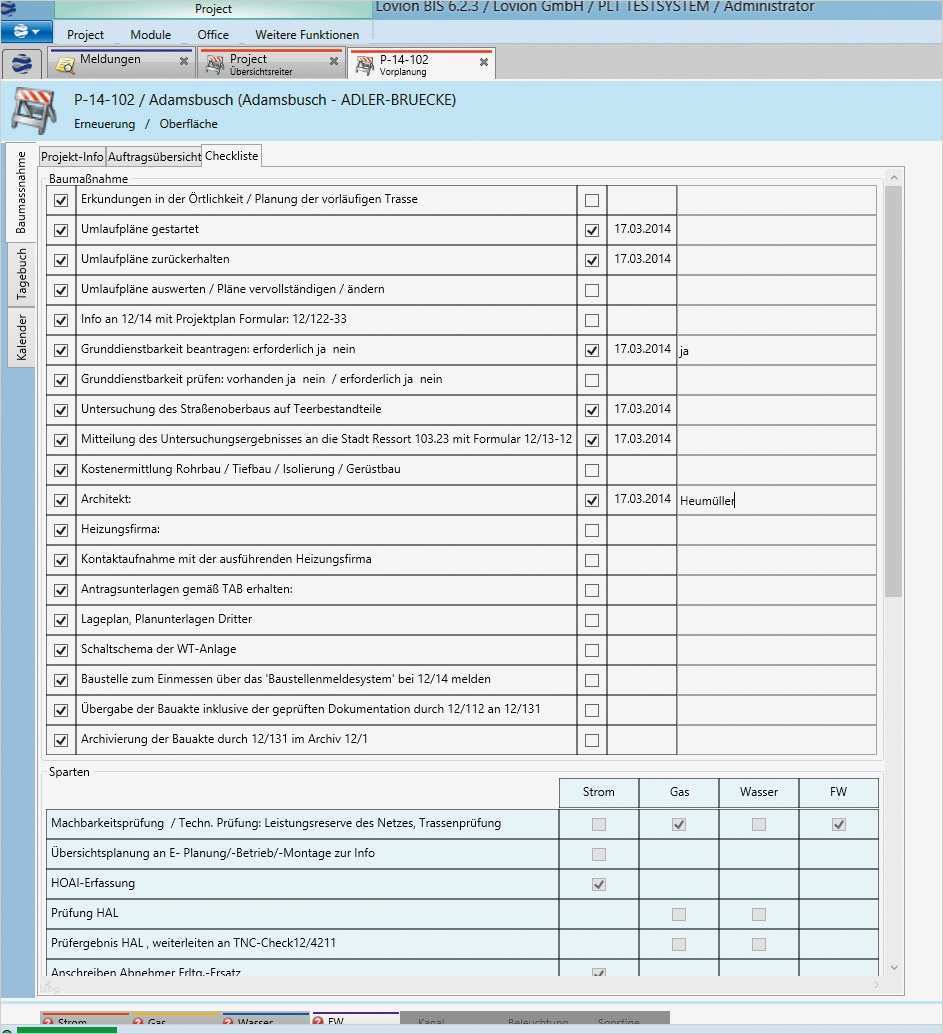Tick the completion checkbox in the 'Erkundungen in der Örtlichkeit' row
Image resolution: width=943 pixels, height=1034 pixels.
pos(592,200)
